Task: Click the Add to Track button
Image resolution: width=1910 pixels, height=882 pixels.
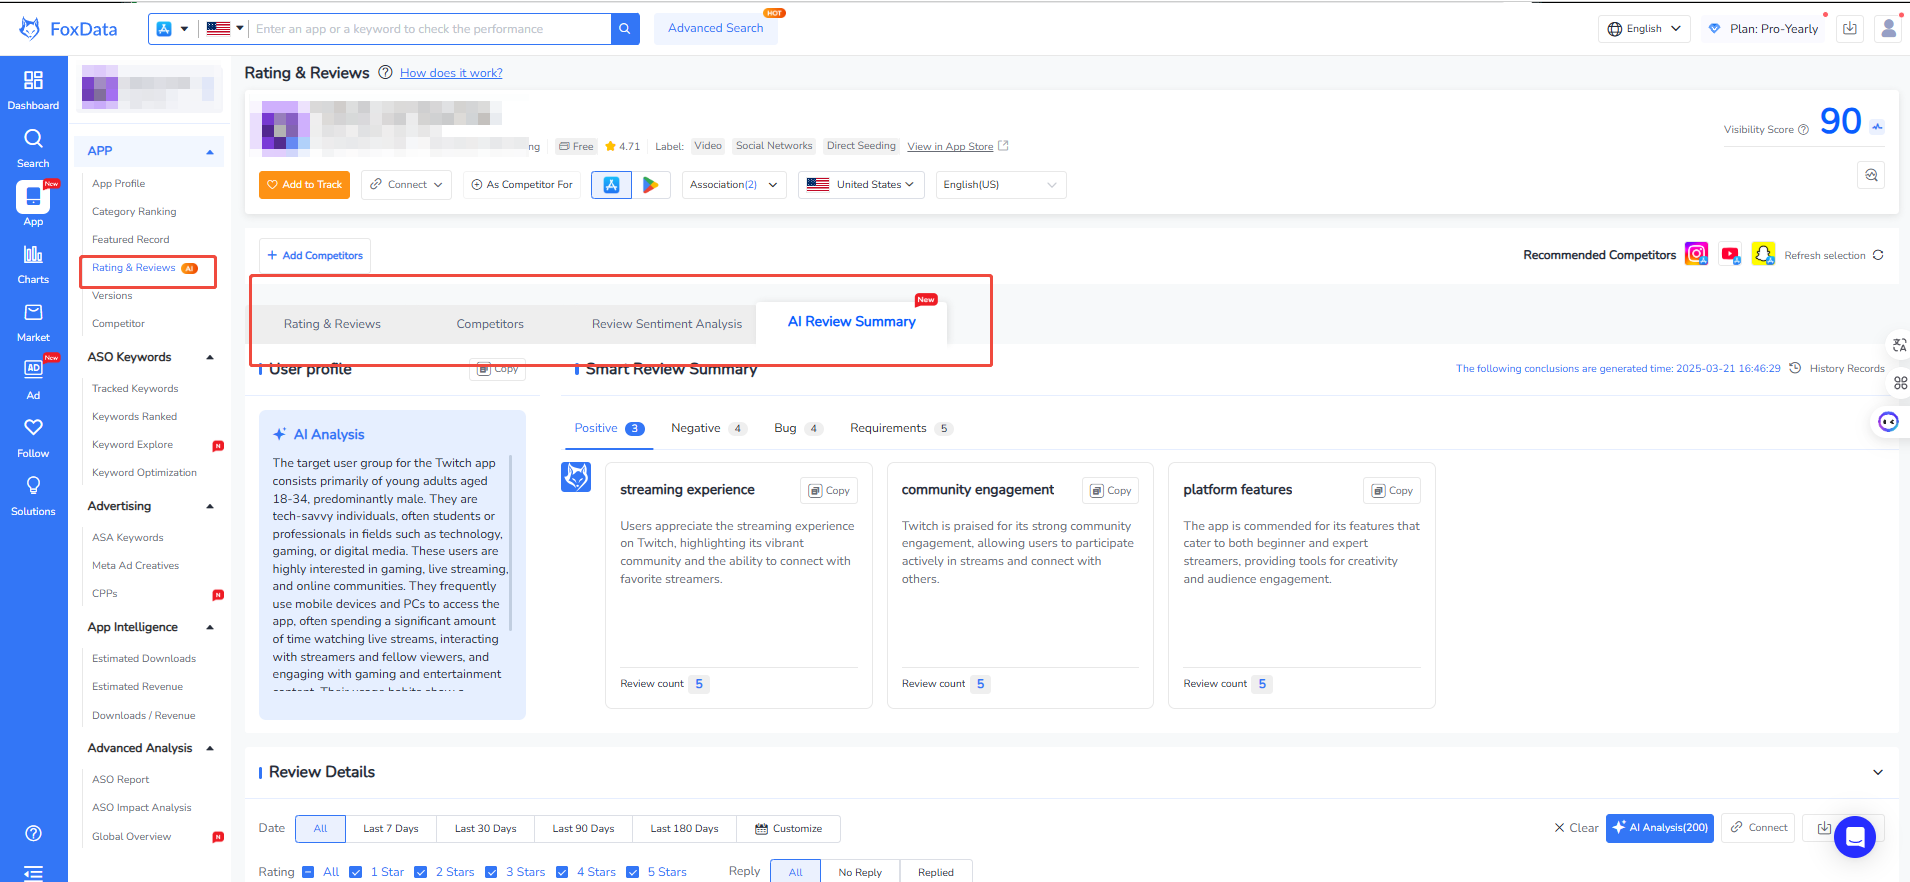Action: click(x=304, y=185)
